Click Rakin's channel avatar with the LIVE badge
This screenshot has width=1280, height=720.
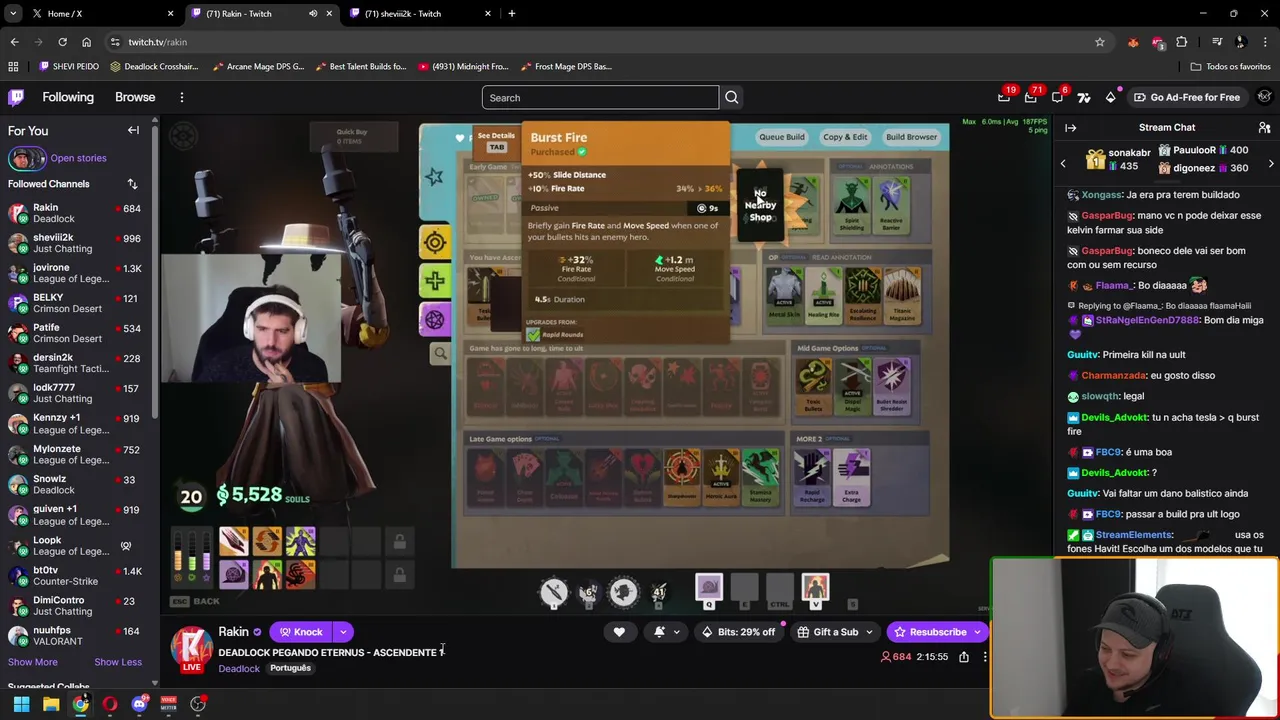click(191, 650)
